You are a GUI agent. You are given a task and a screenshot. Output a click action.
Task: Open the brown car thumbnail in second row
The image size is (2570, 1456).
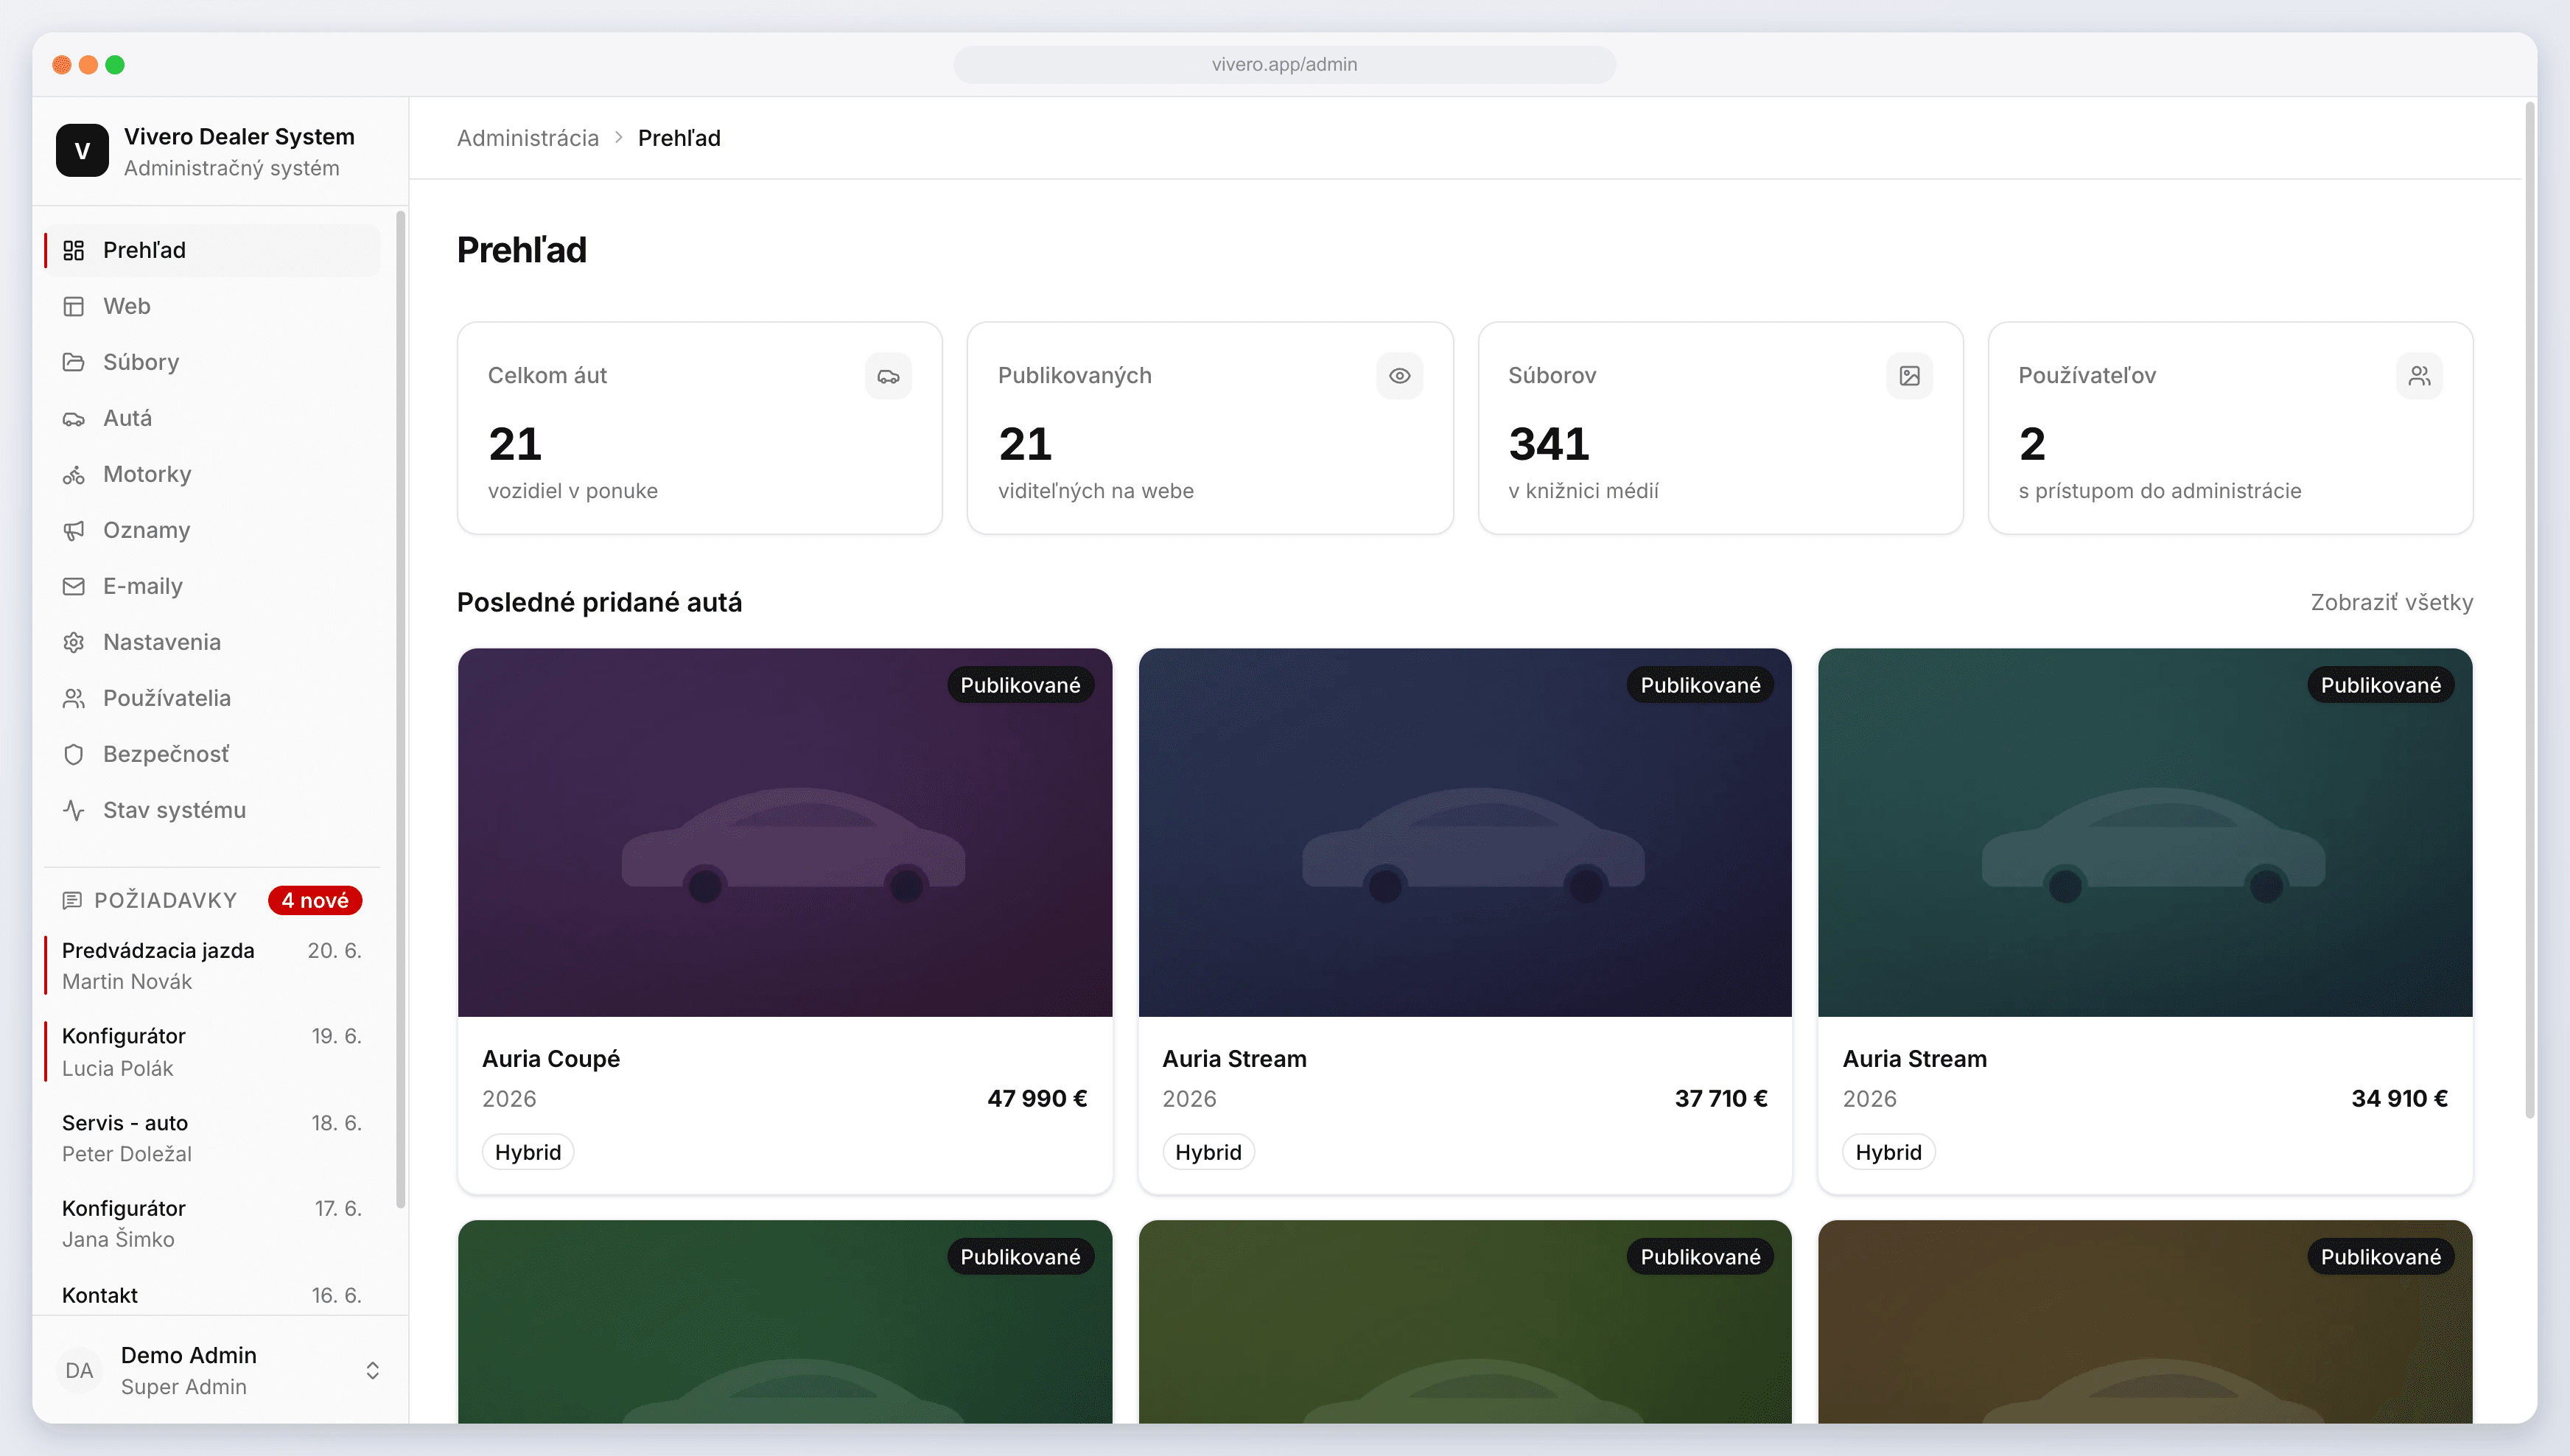click(x=2145, y=1321)
